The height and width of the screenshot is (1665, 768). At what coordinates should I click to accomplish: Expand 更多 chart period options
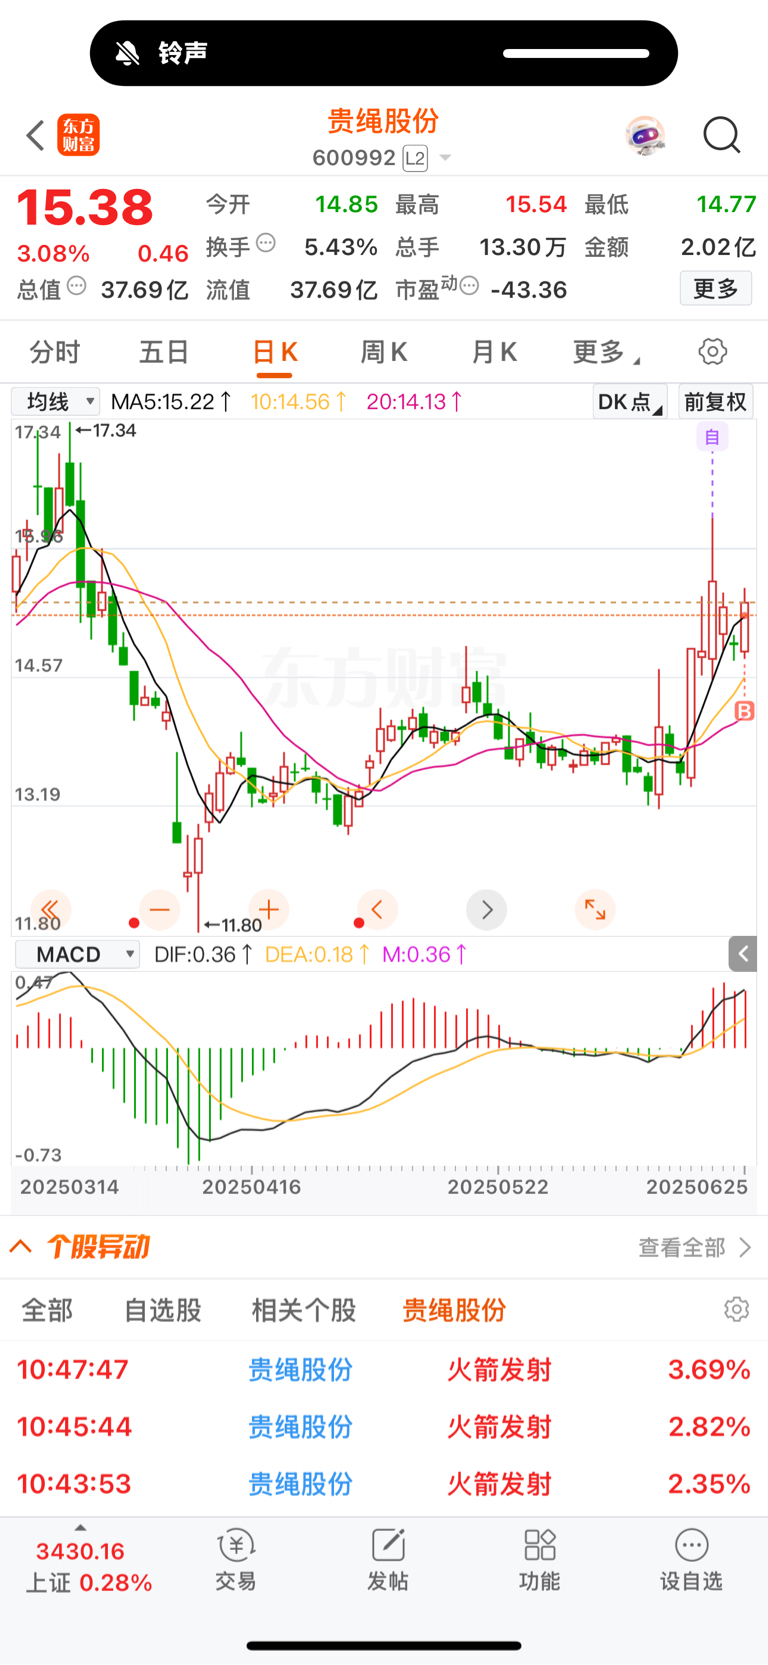pos(606,352)
